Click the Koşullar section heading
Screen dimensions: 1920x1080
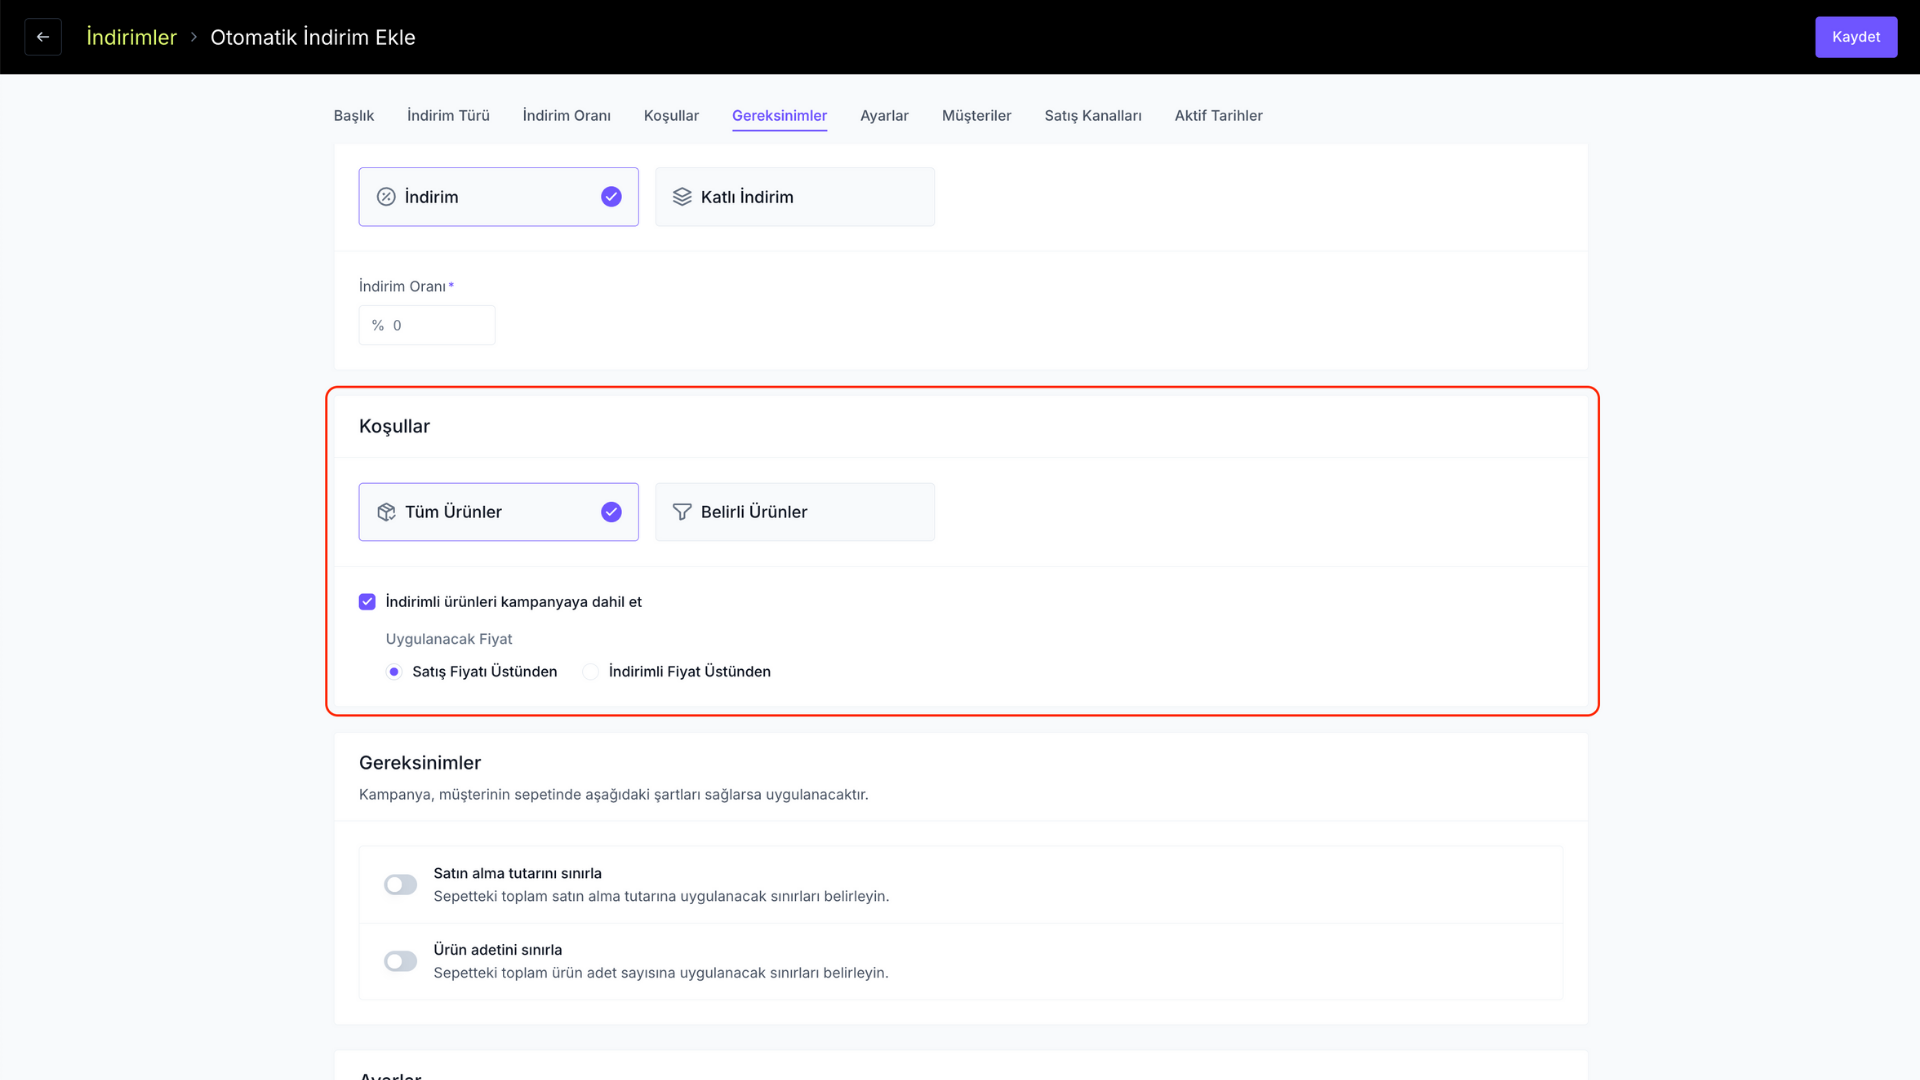click(394, 426)
